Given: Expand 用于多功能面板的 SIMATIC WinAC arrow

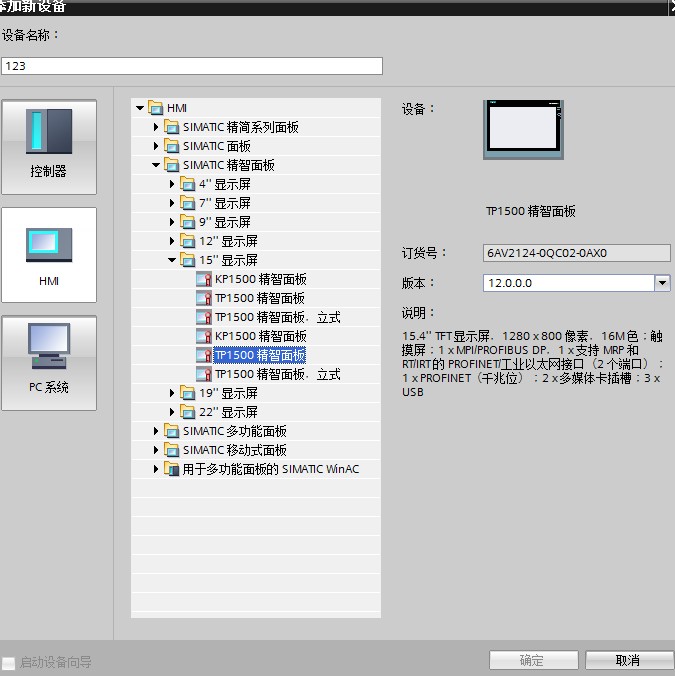Looking at the screenshot, I should pyautogui.click(x=156, y=469).
